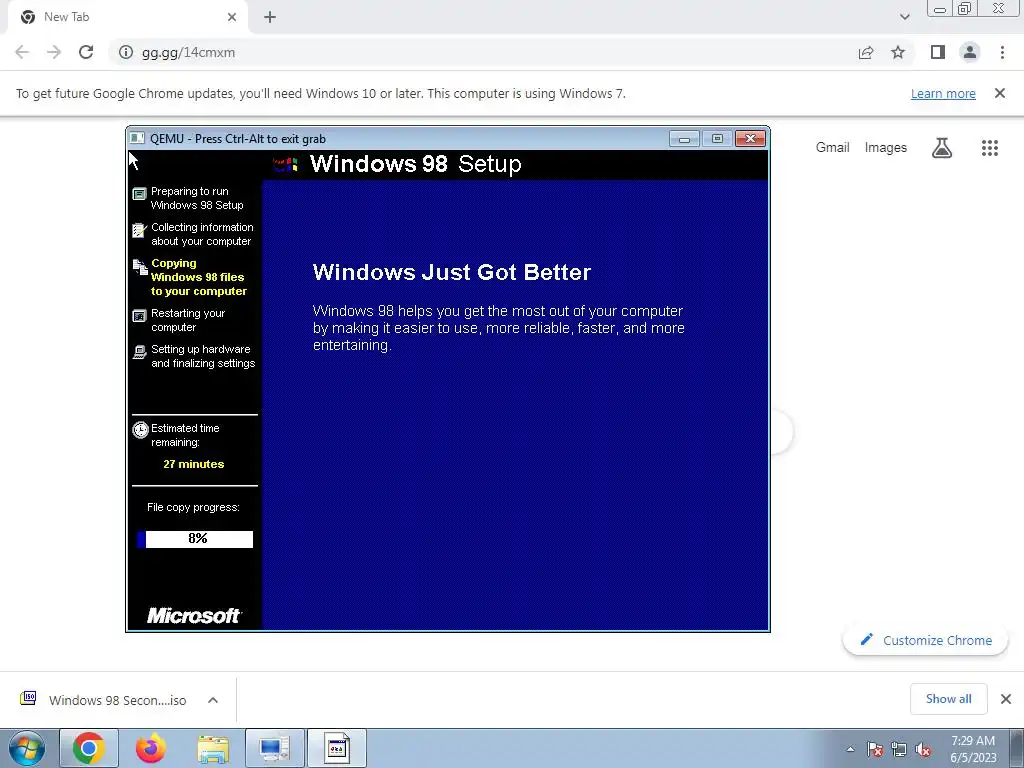Open Chrome three-dot menu

point(1002,52)
